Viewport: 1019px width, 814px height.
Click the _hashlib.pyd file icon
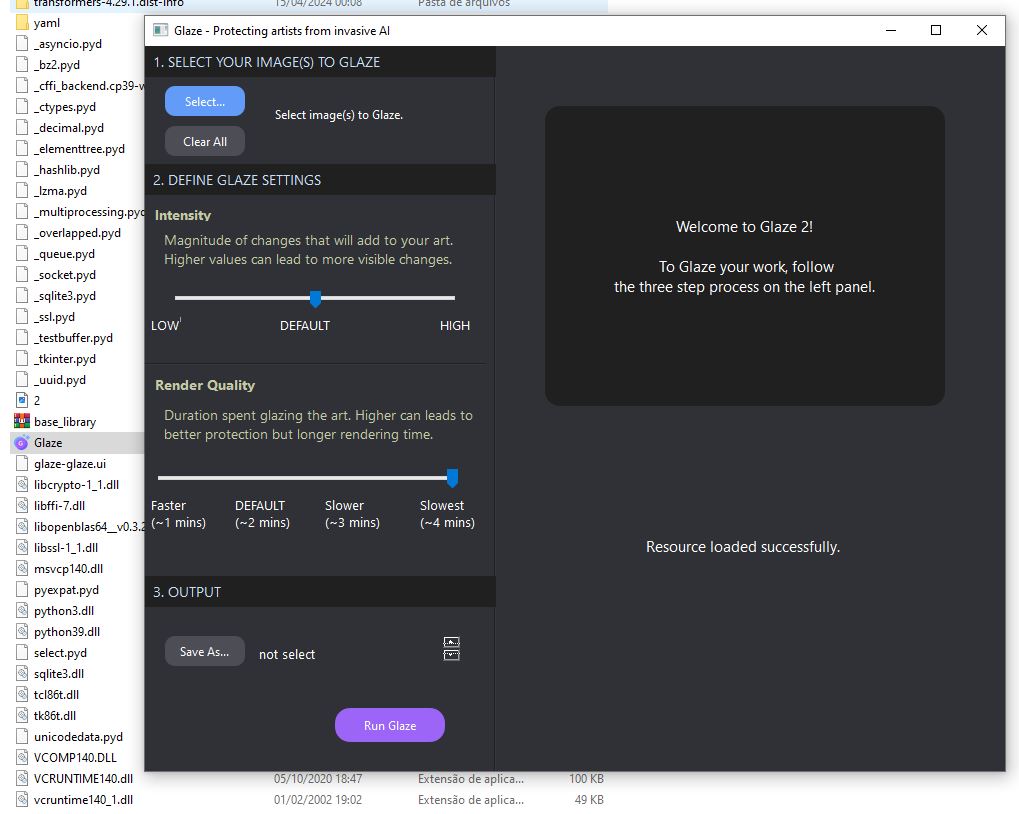[x=21, y=170]
